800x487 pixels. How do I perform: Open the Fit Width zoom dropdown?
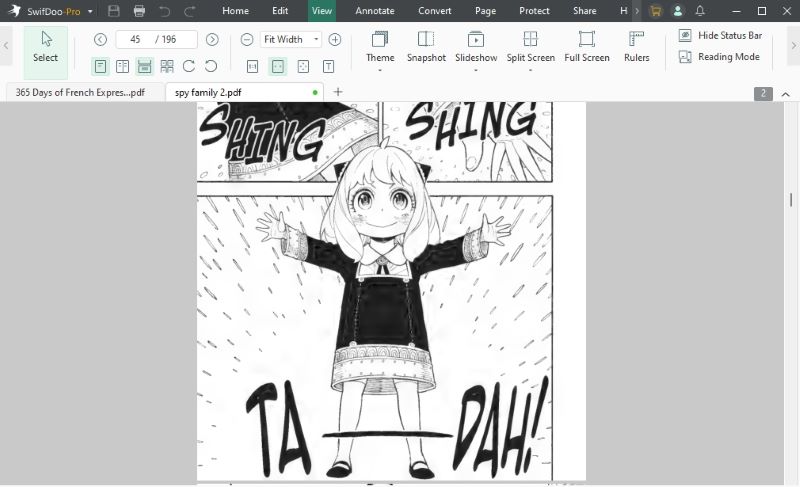coord(291,39)
